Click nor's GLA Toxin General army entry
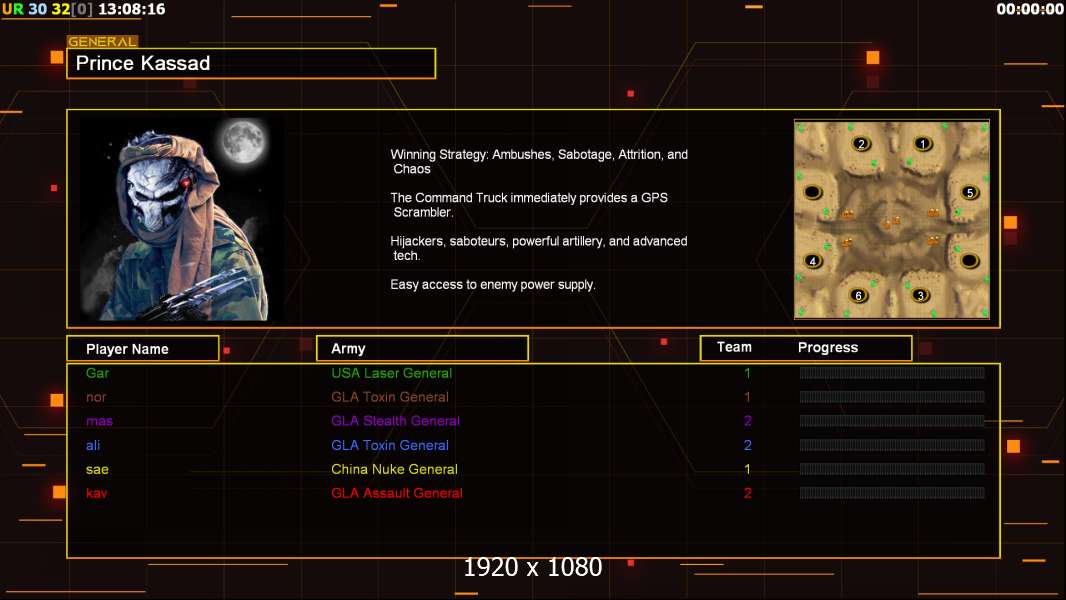This screenshot has width=1066, height=600. click(x=390, y=397)
